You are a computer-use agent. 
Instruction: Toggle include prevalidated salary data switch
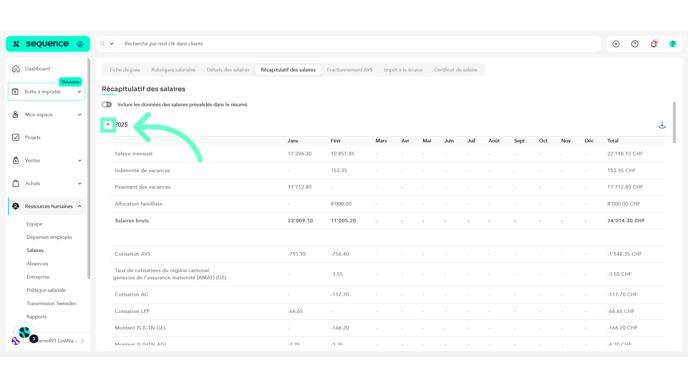coord(107,104)
